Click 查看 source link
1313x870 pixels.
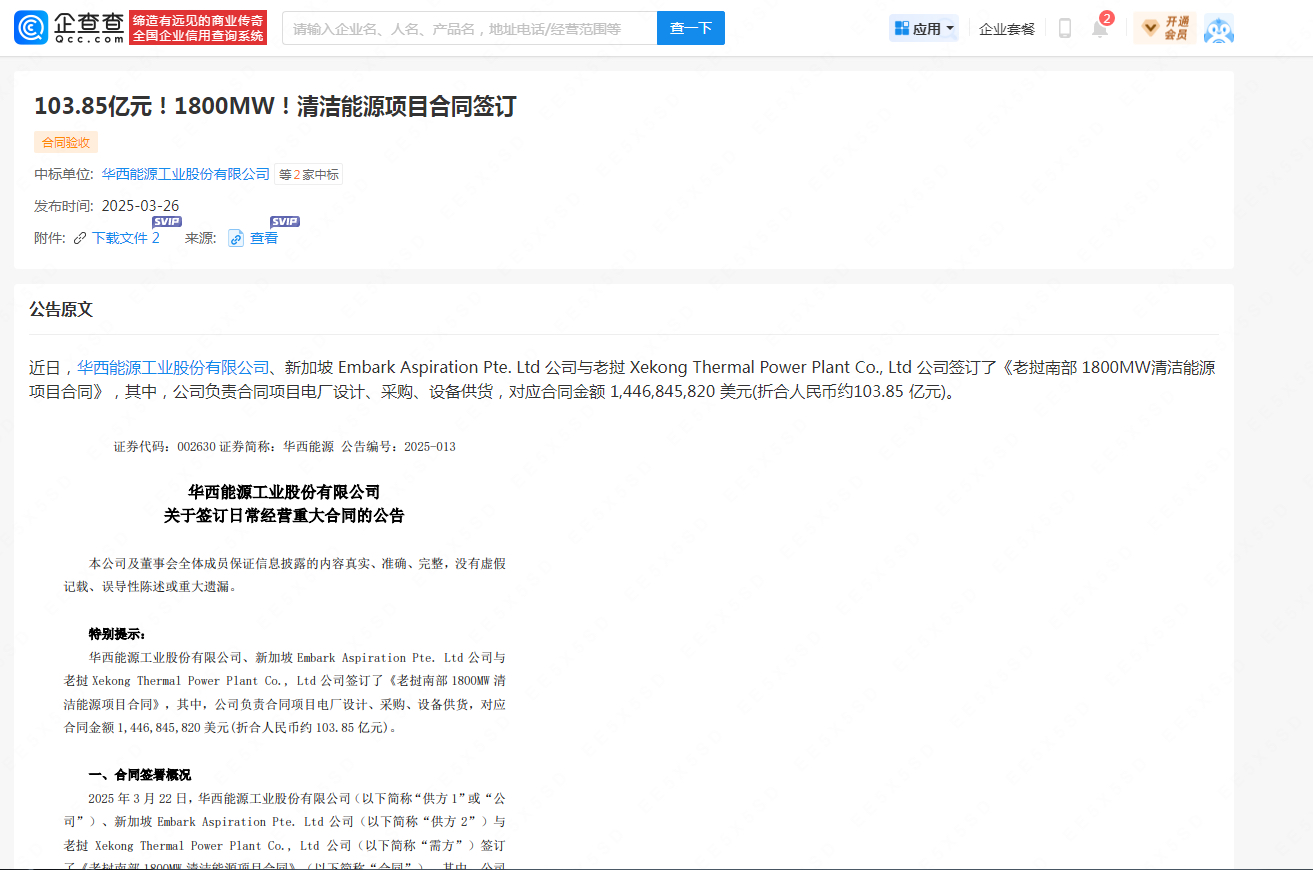click(264, 238)
